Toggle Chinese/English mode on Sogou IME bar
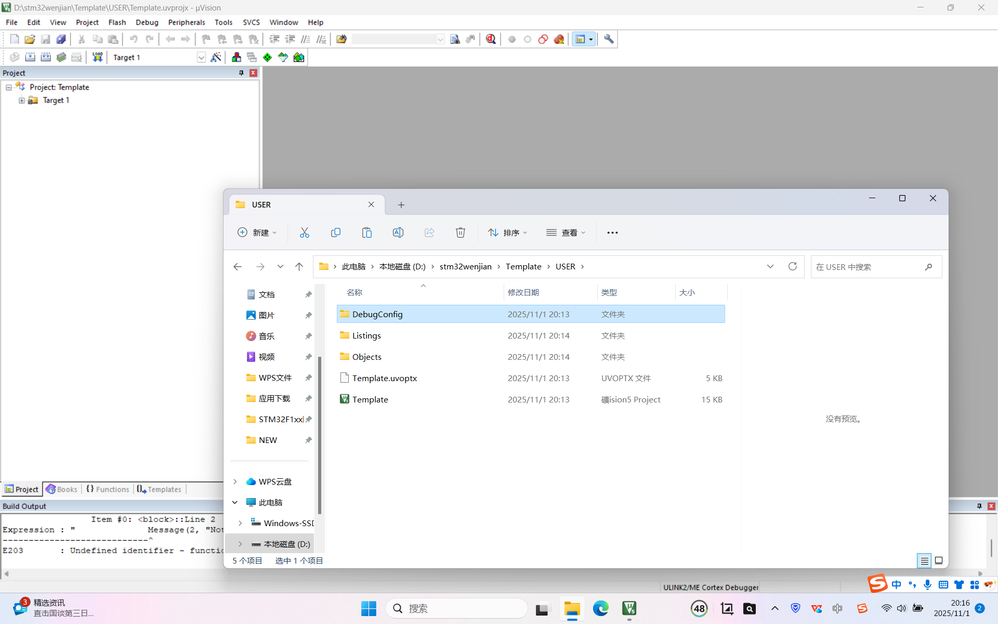 click(896, 585)
